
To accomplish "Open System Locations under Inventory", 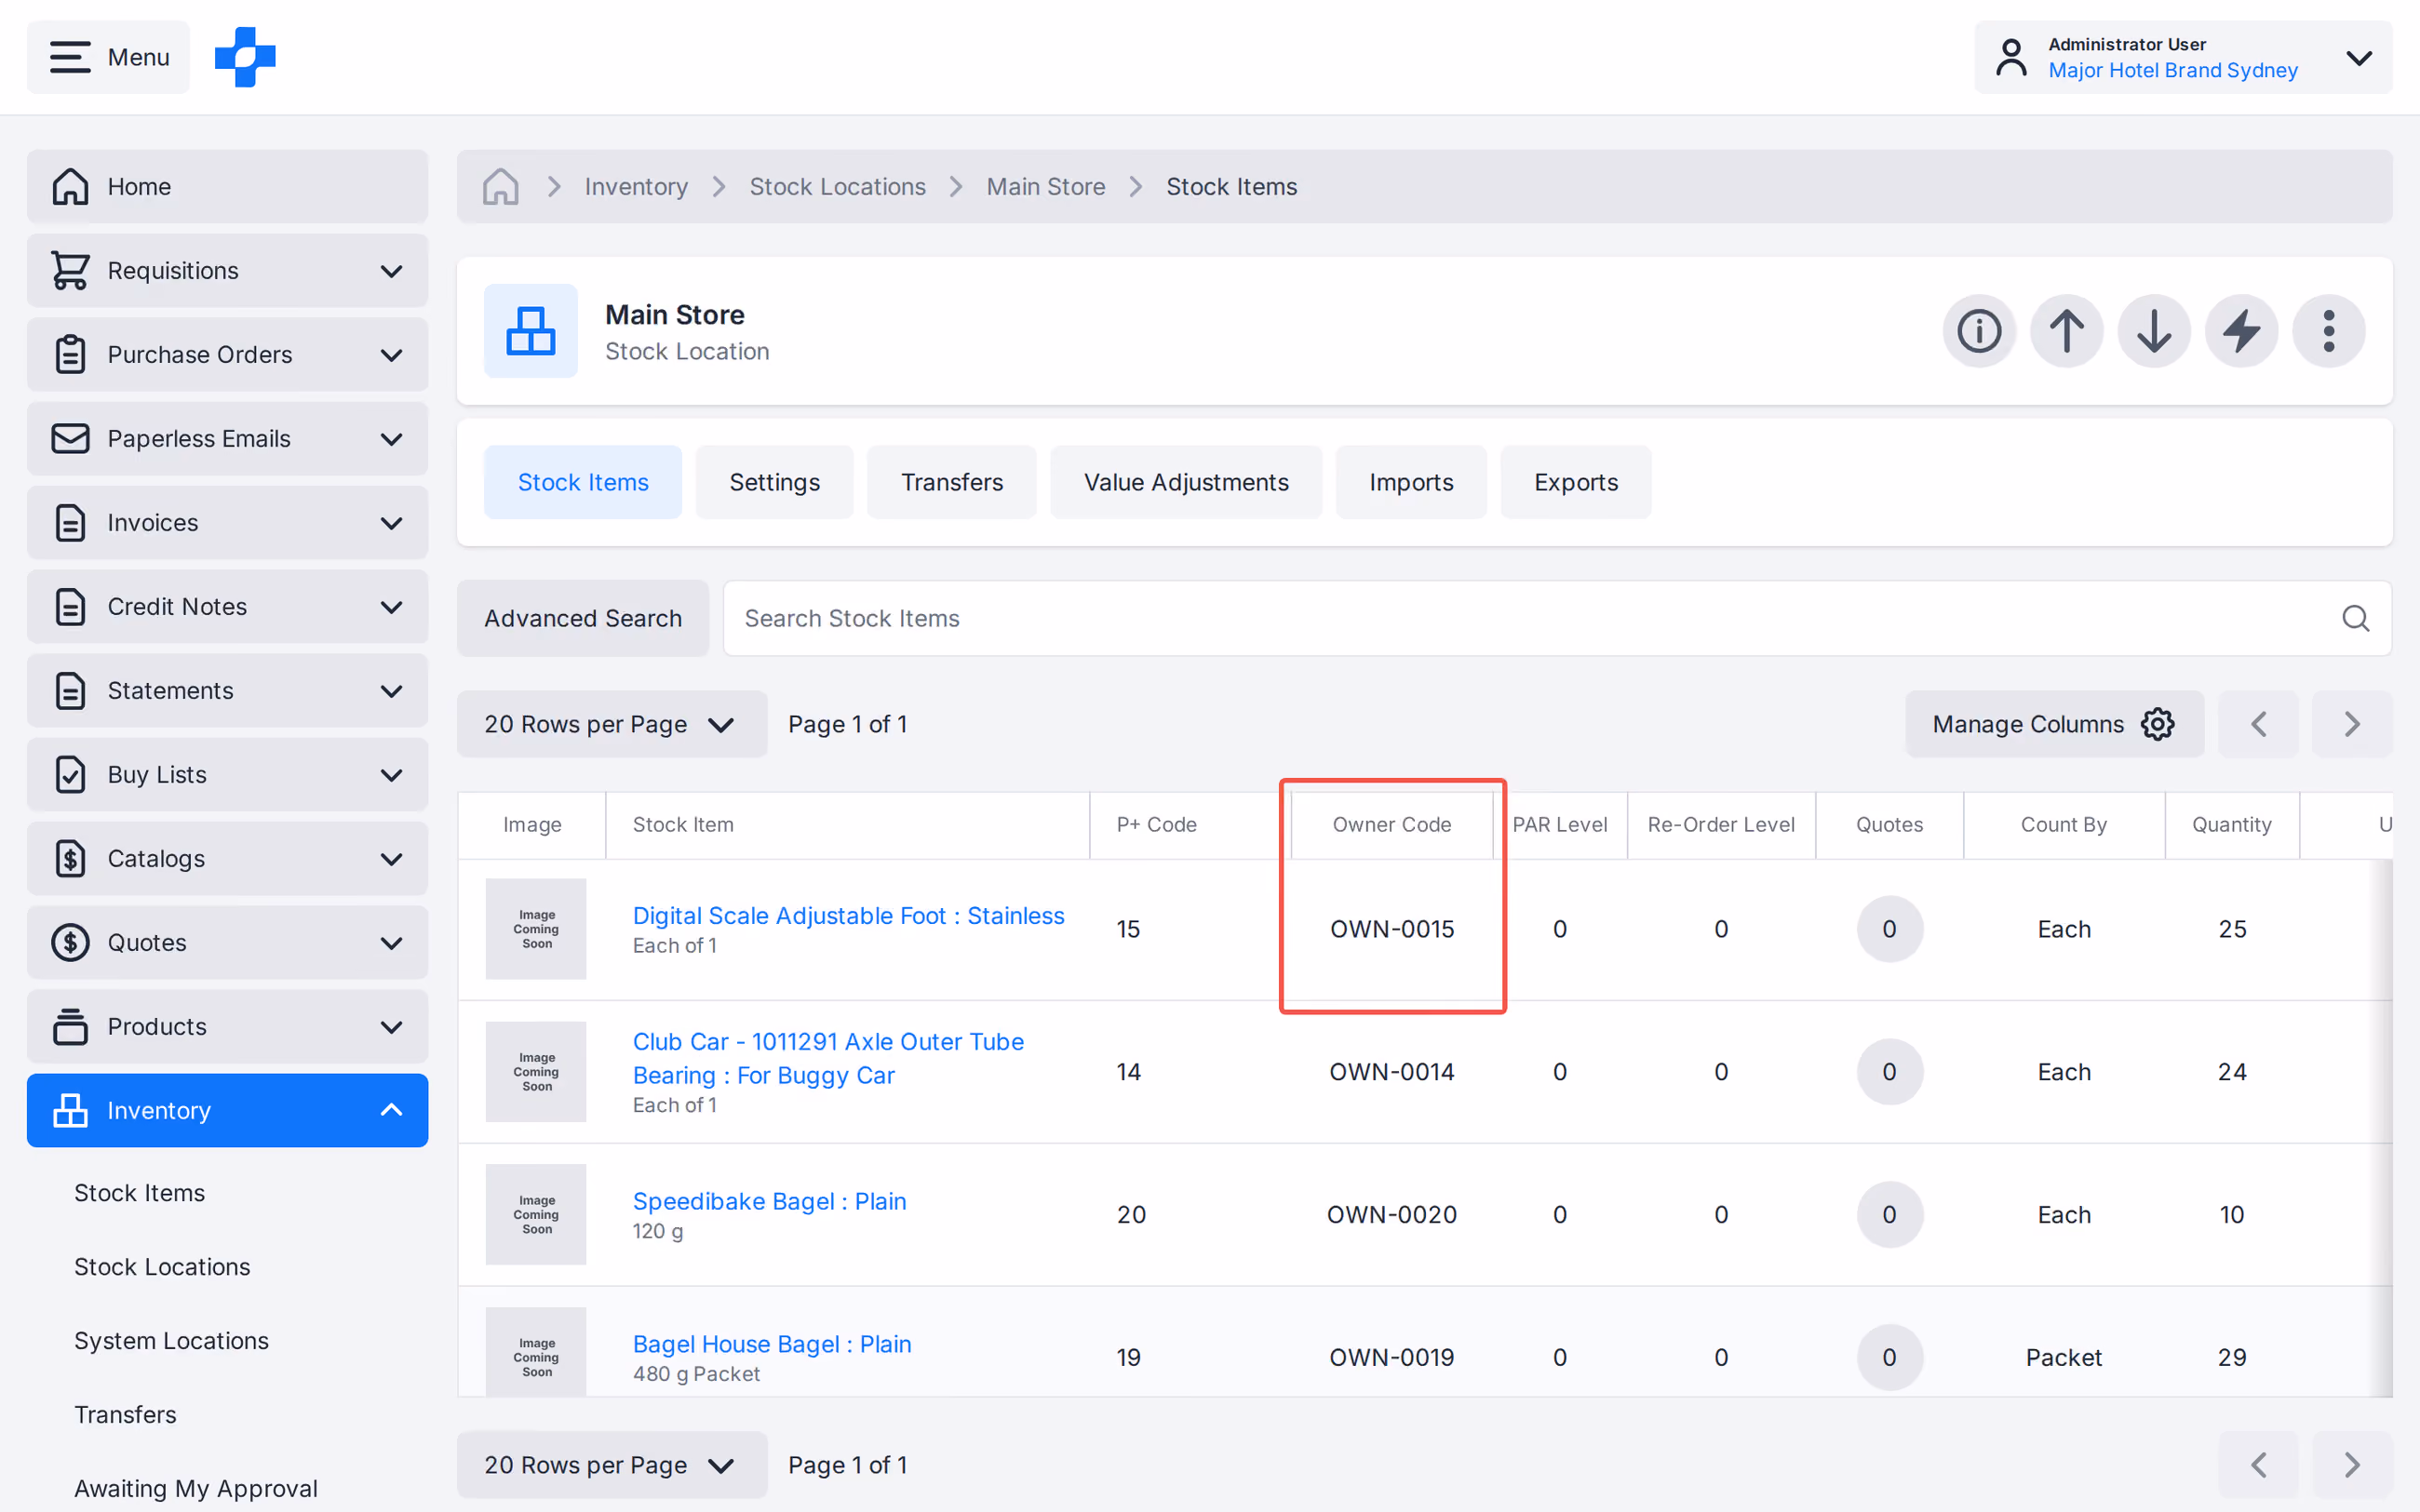I will [x=171, y=1340].
